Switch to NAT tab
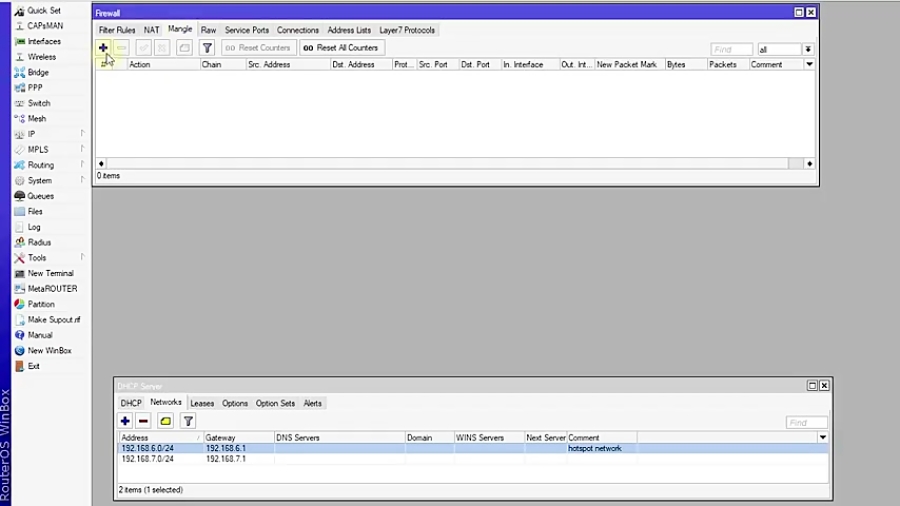900x506 pixels. pyautogui.click(x=152, y=30)
